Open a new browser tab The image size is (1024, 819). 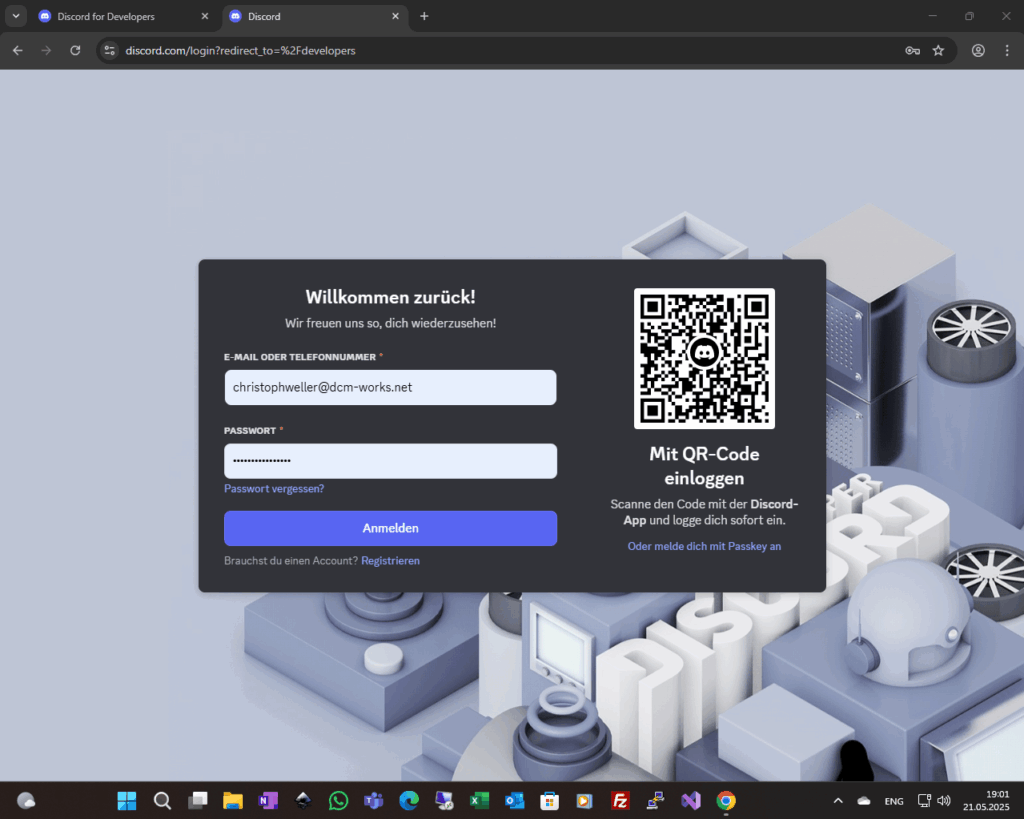(424, 16)
